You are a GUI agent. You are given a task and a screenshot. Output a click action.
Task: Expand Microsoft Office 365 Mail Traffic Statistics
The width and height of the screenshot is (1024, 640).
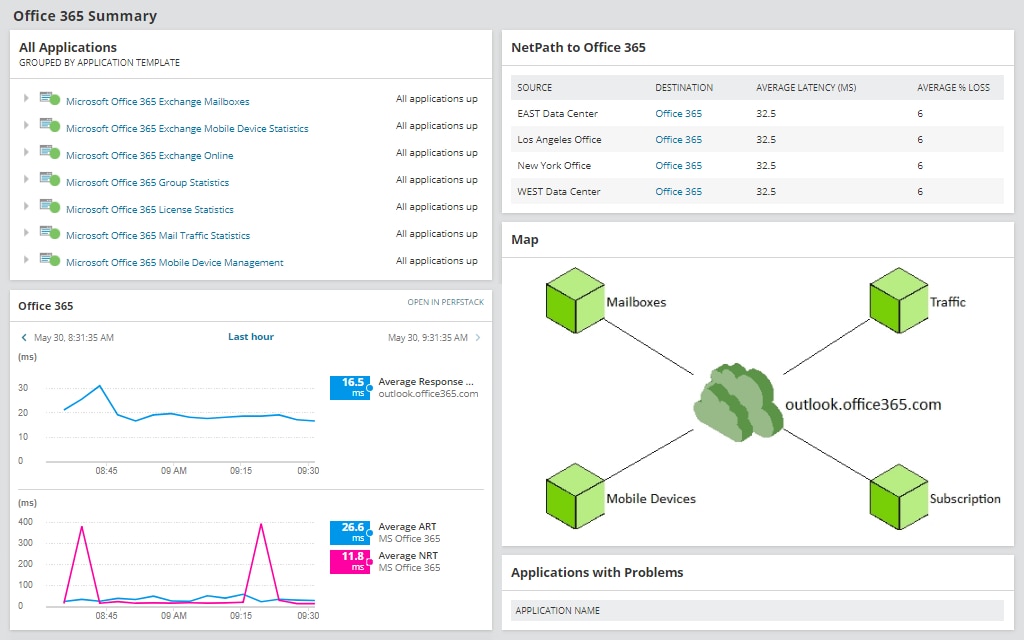click(23, 234)
